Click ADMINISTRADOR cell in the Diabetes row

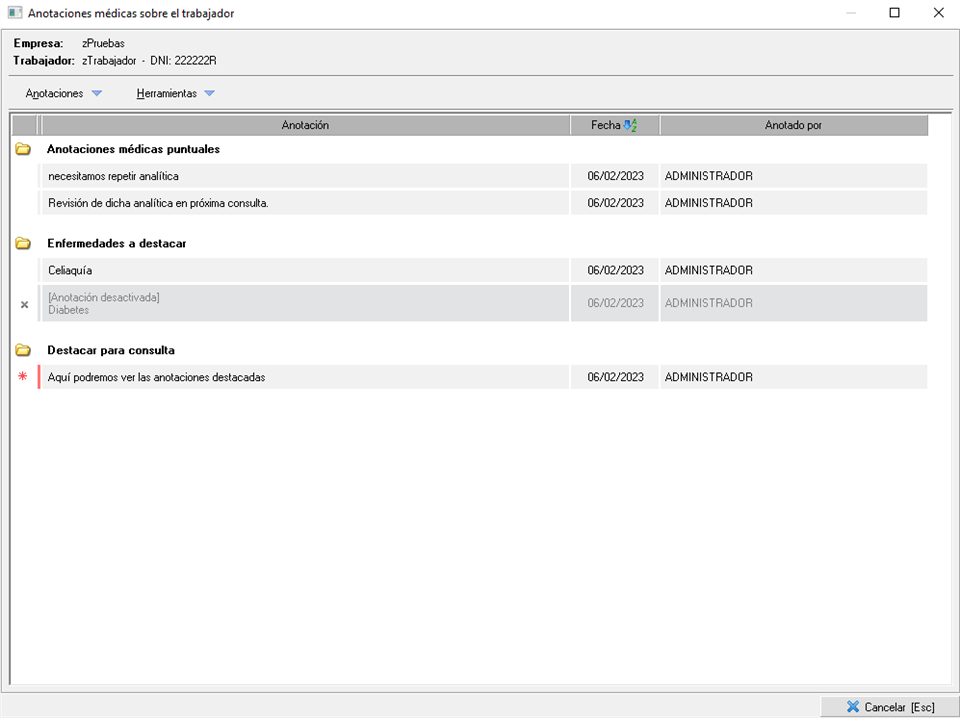(793, 303)
